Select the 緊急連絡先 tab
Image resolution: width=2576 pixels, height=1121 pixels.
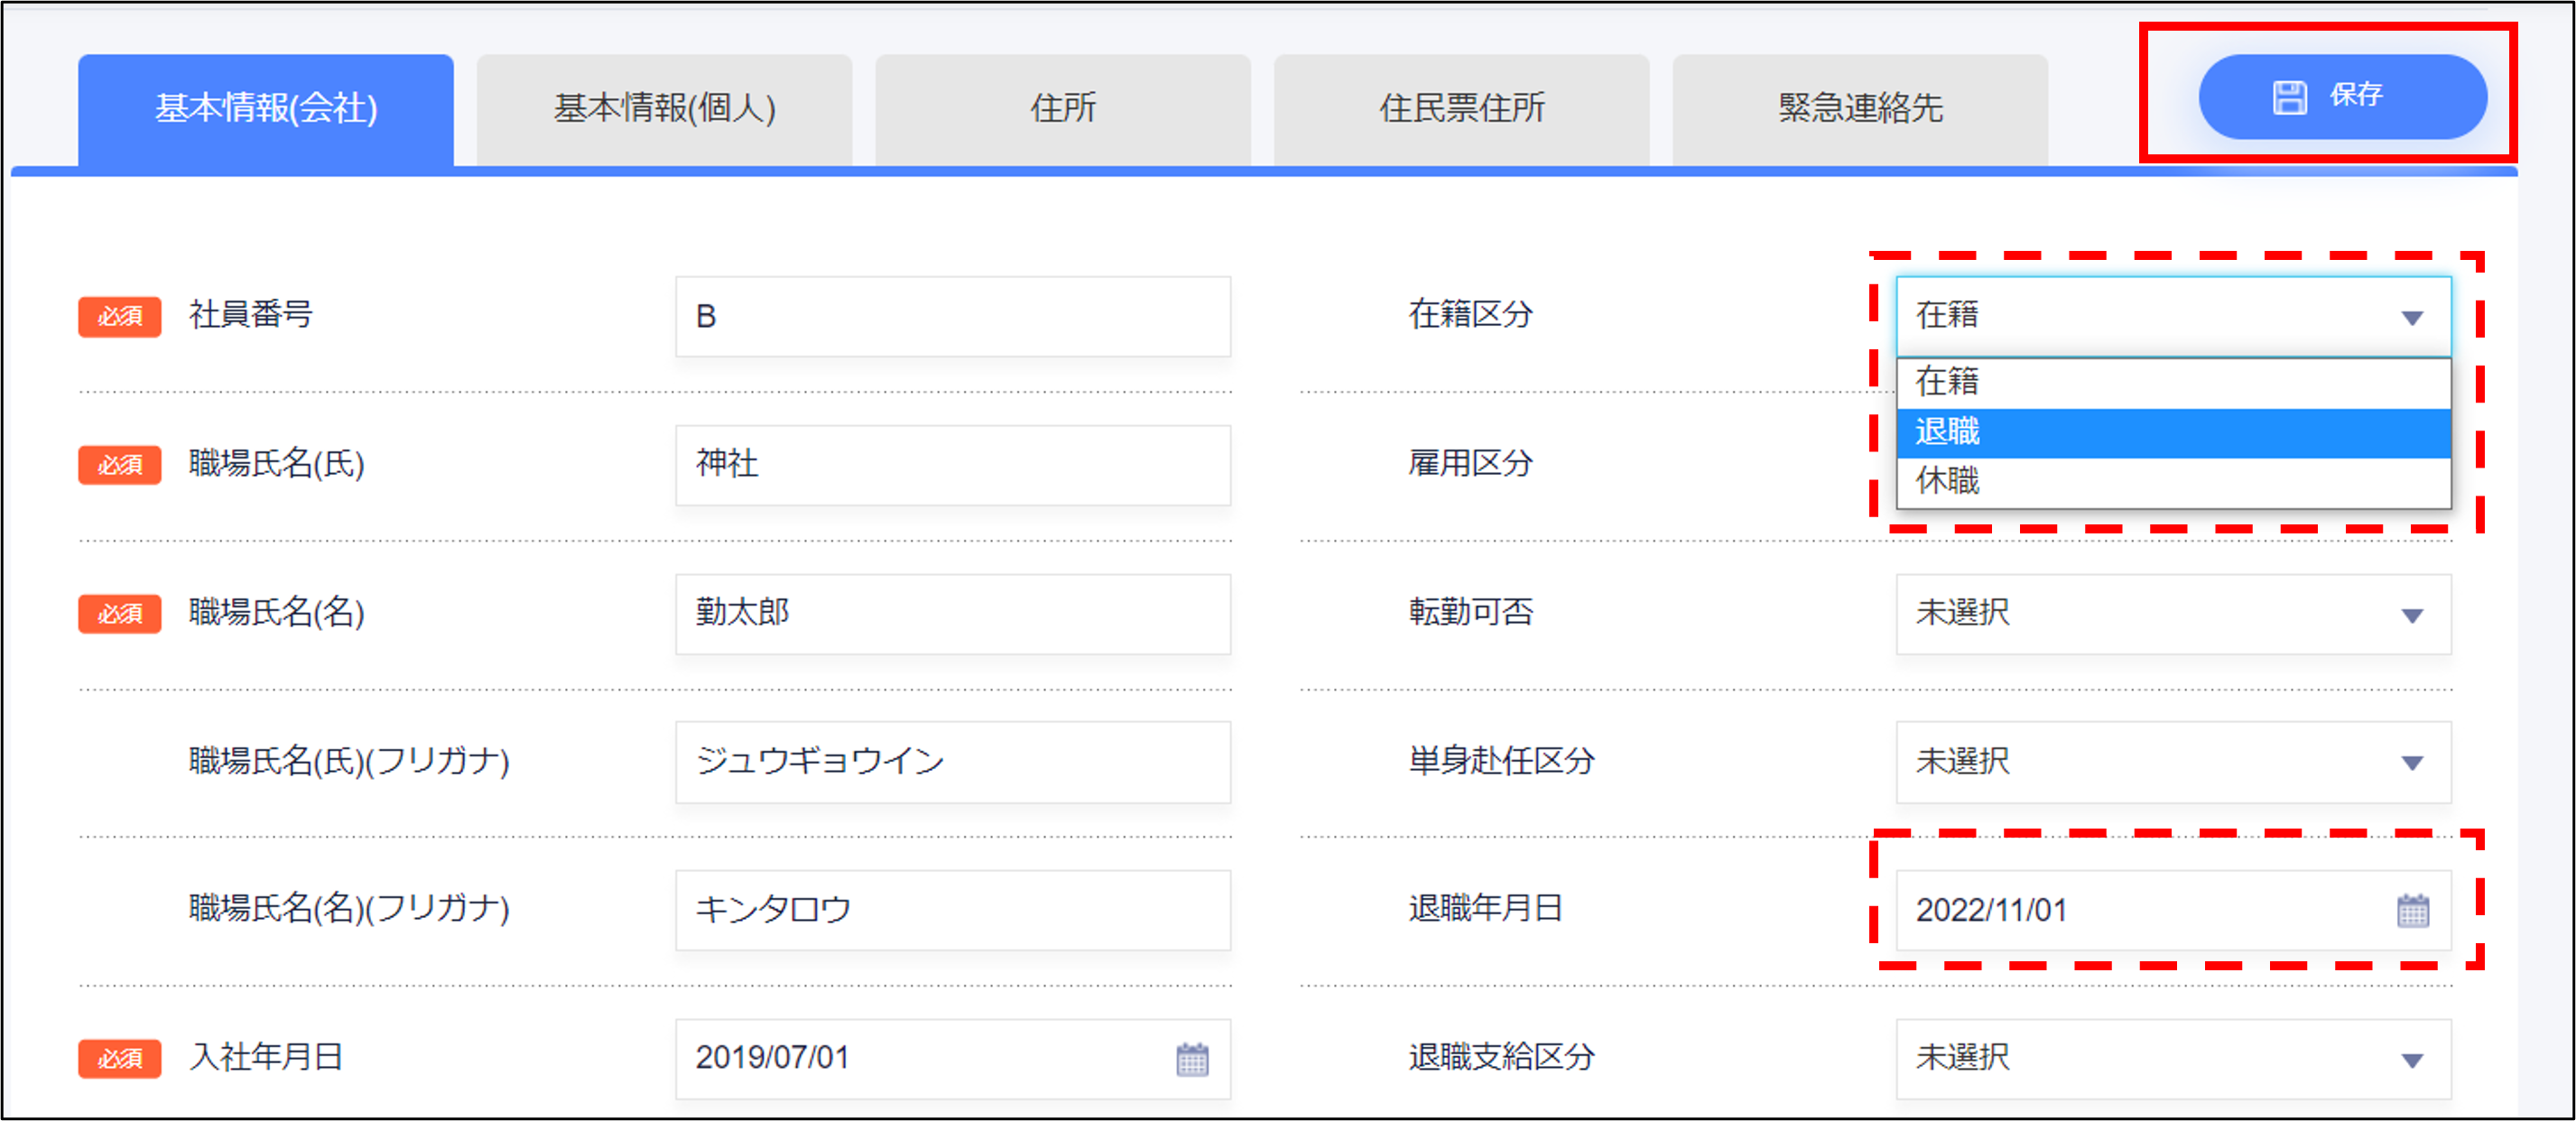1859,109
